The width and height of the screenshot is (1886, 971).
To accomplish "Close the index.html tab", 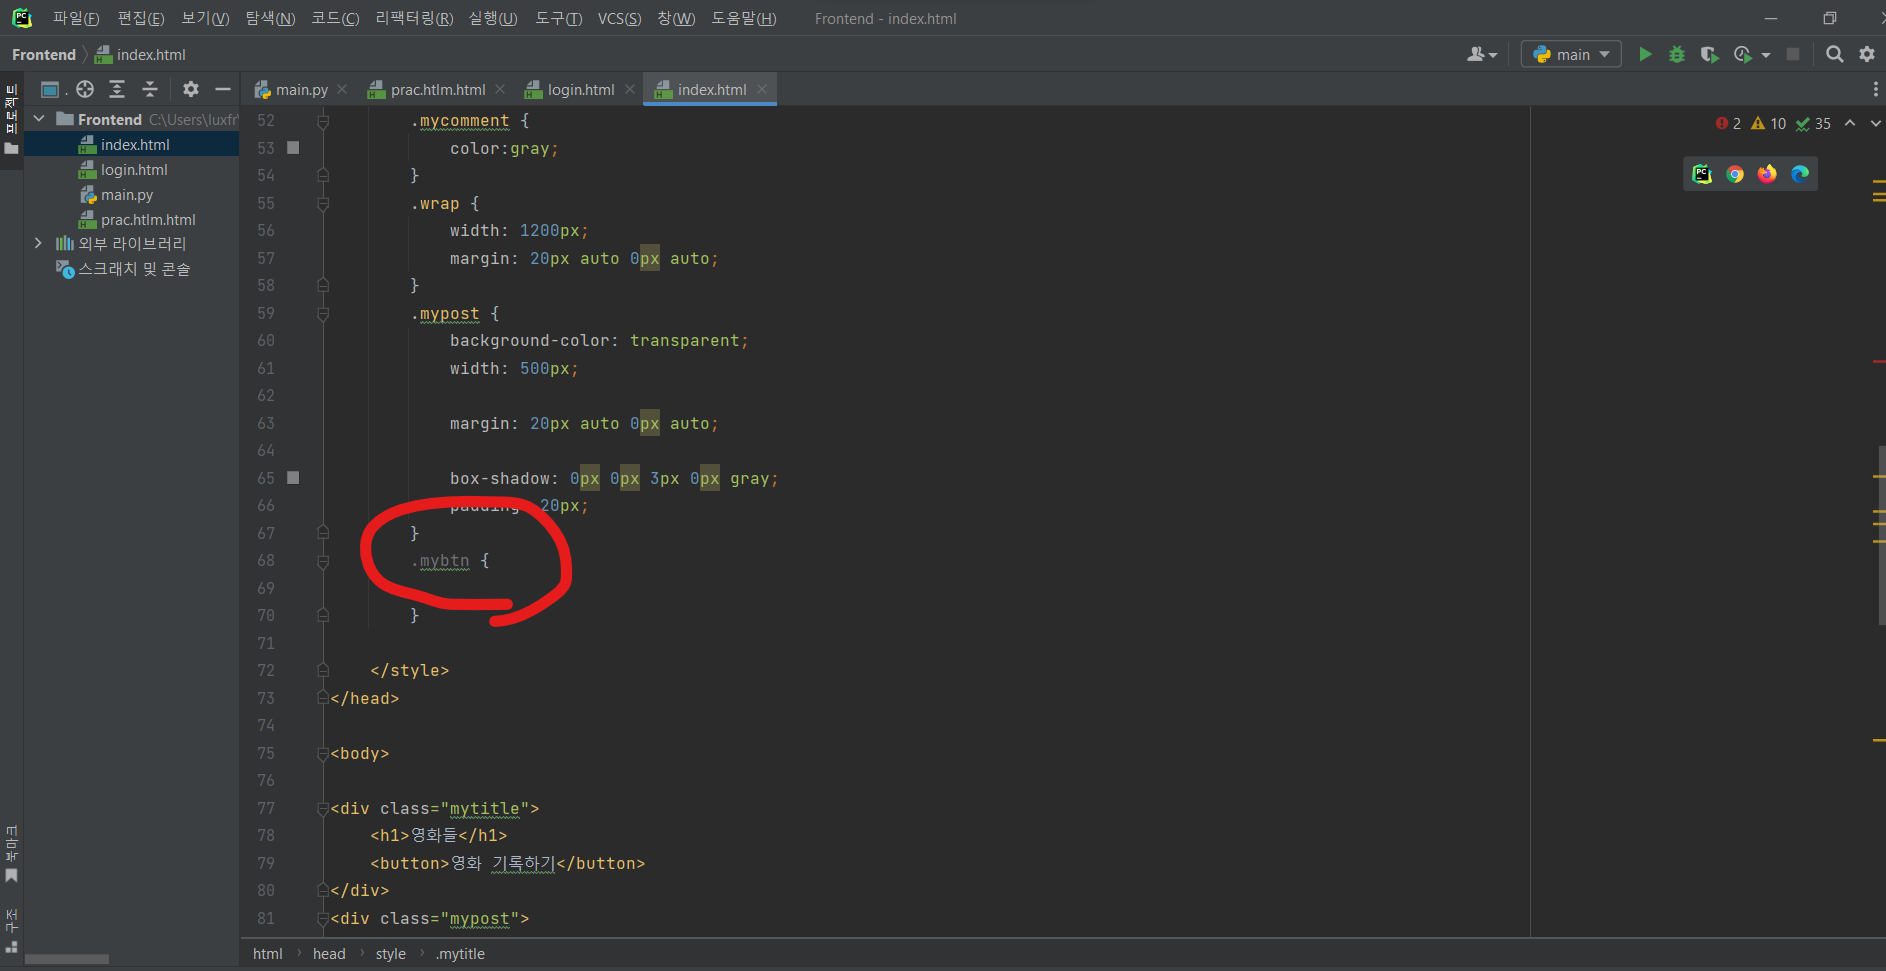I will (762, 89).
